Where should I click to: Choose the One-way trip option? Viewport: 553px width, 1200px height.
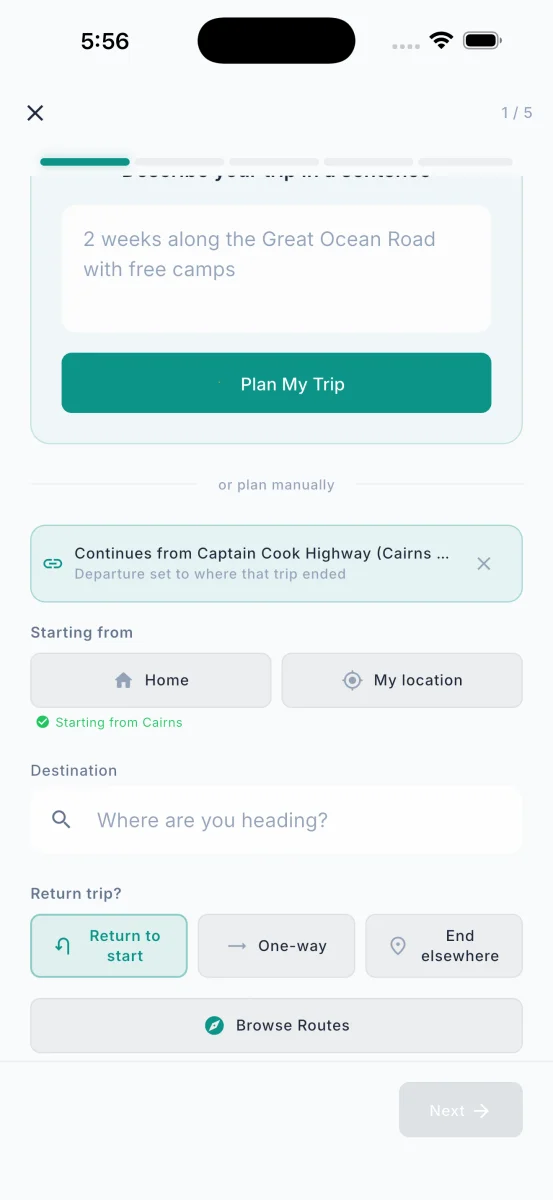(276, 946)
